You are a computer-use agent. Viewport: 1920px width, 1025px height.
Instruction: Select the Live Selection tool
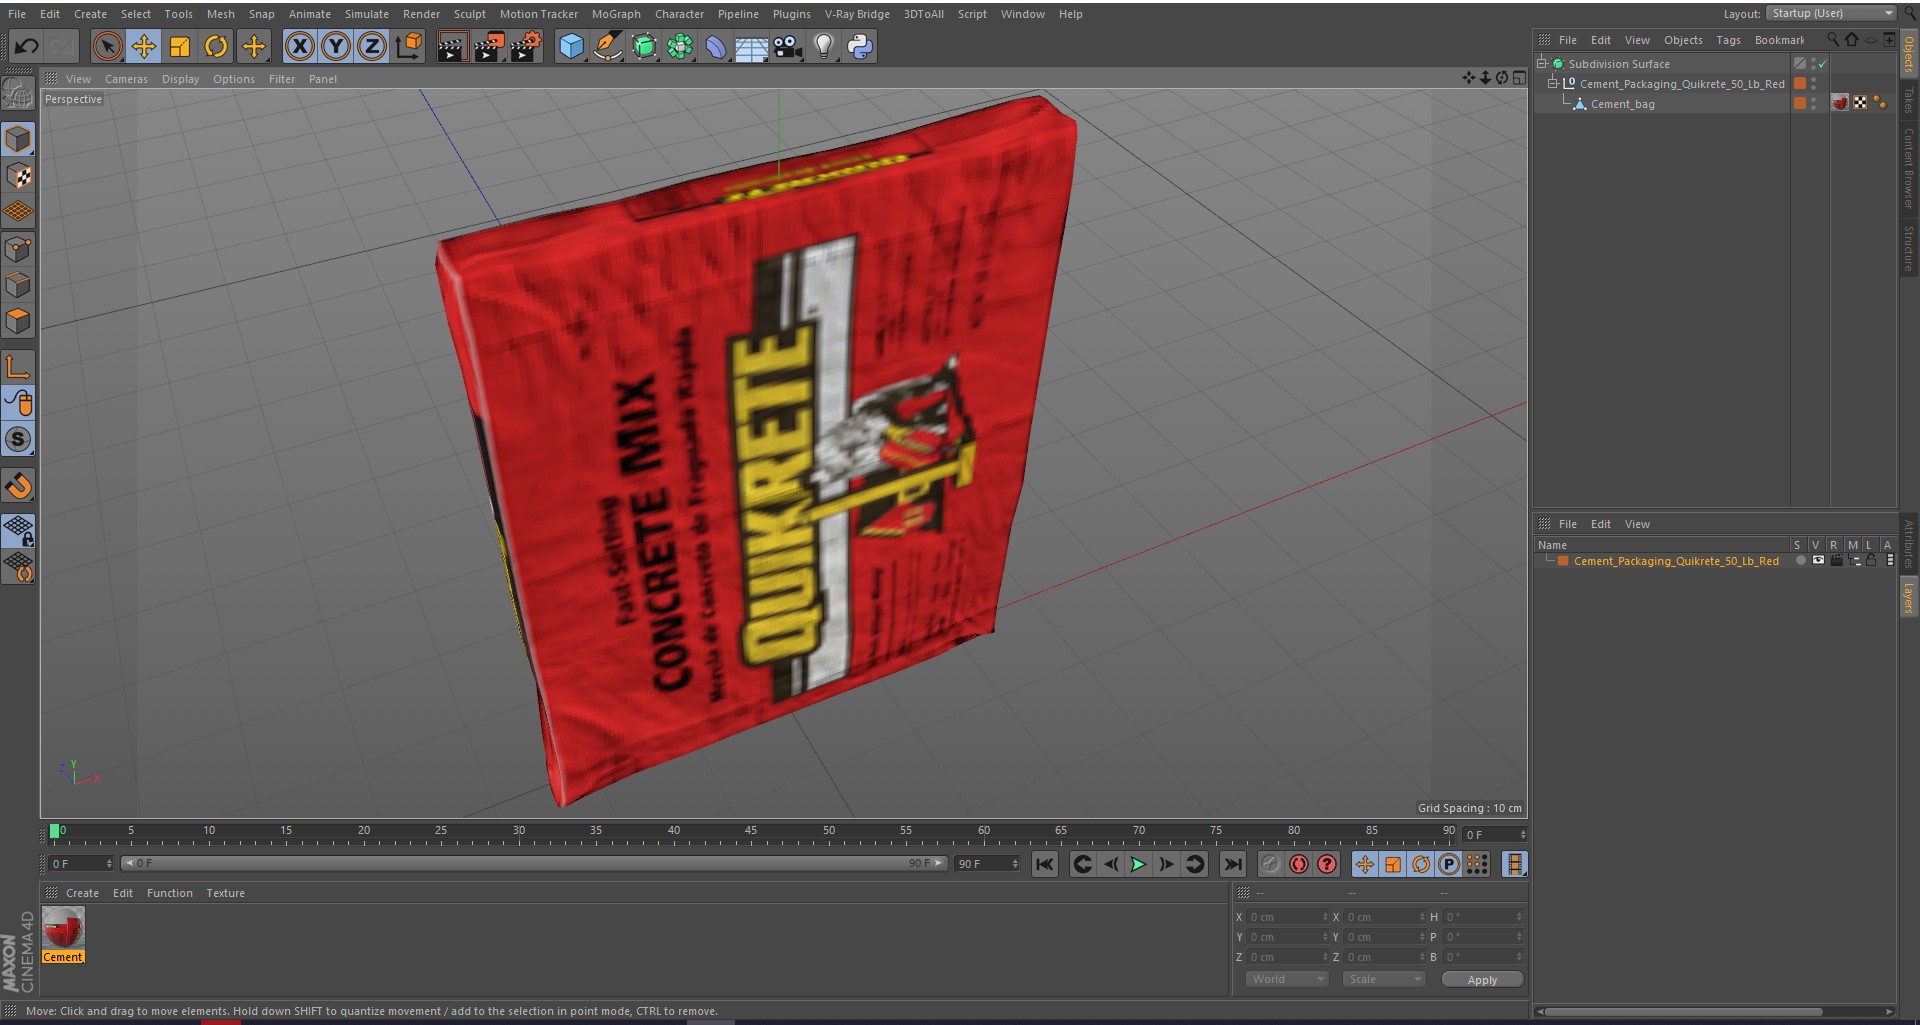click(107, 46)
